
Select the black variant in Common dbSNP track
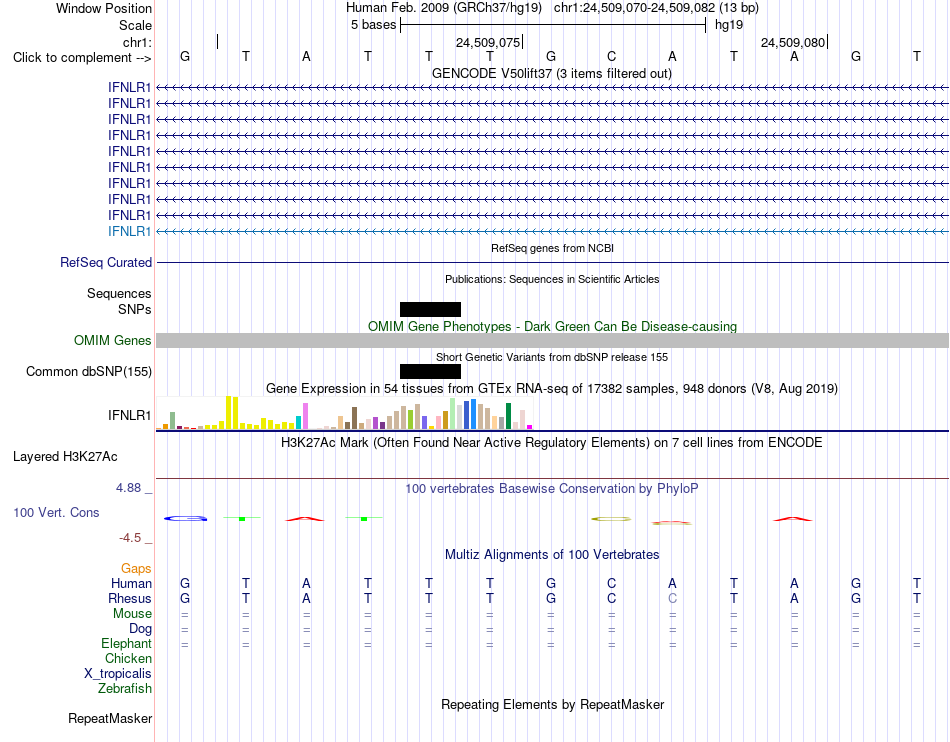point(430,371)
